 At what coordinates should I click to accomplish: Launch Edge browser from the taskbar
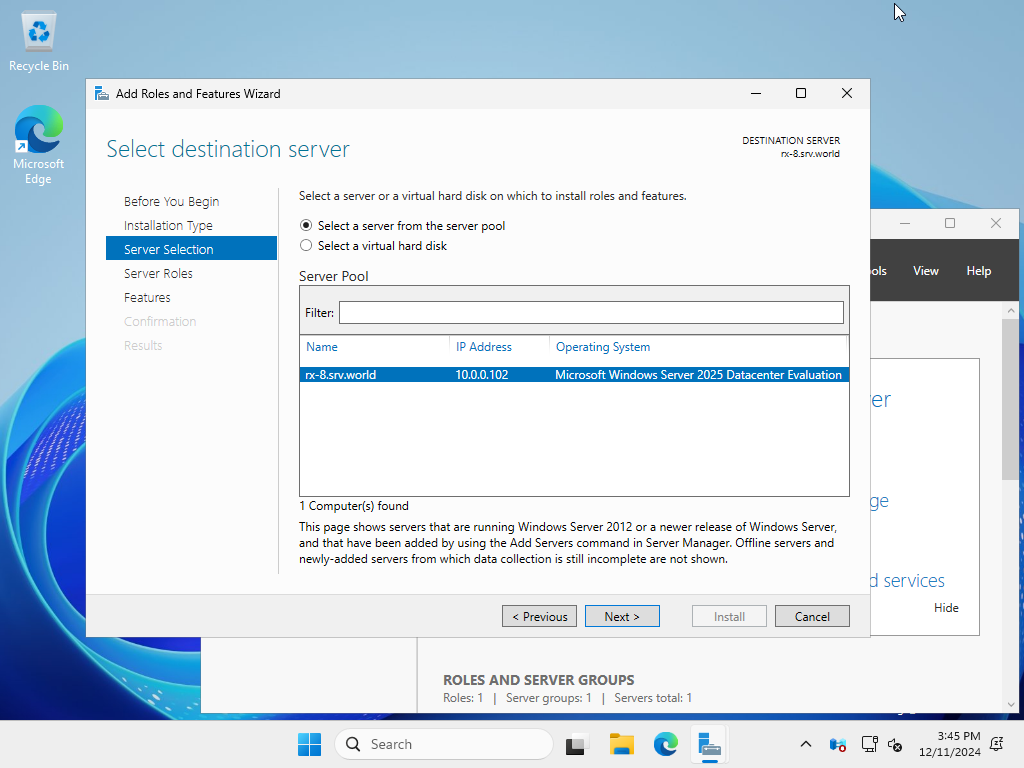point(665,744)
